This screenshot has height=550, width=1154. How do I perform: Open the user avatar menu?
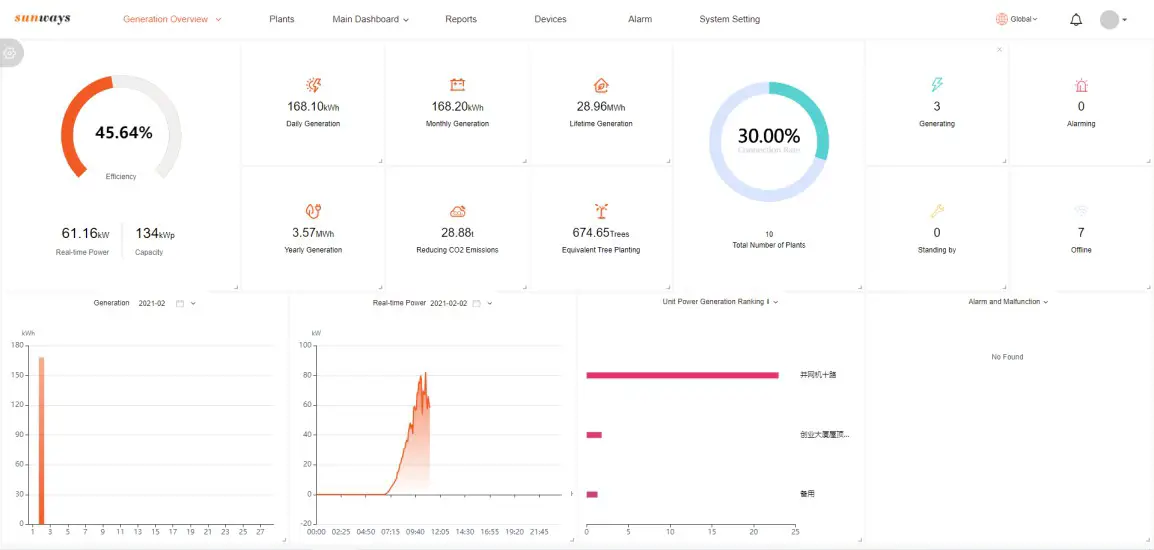tap(1109, 20)
